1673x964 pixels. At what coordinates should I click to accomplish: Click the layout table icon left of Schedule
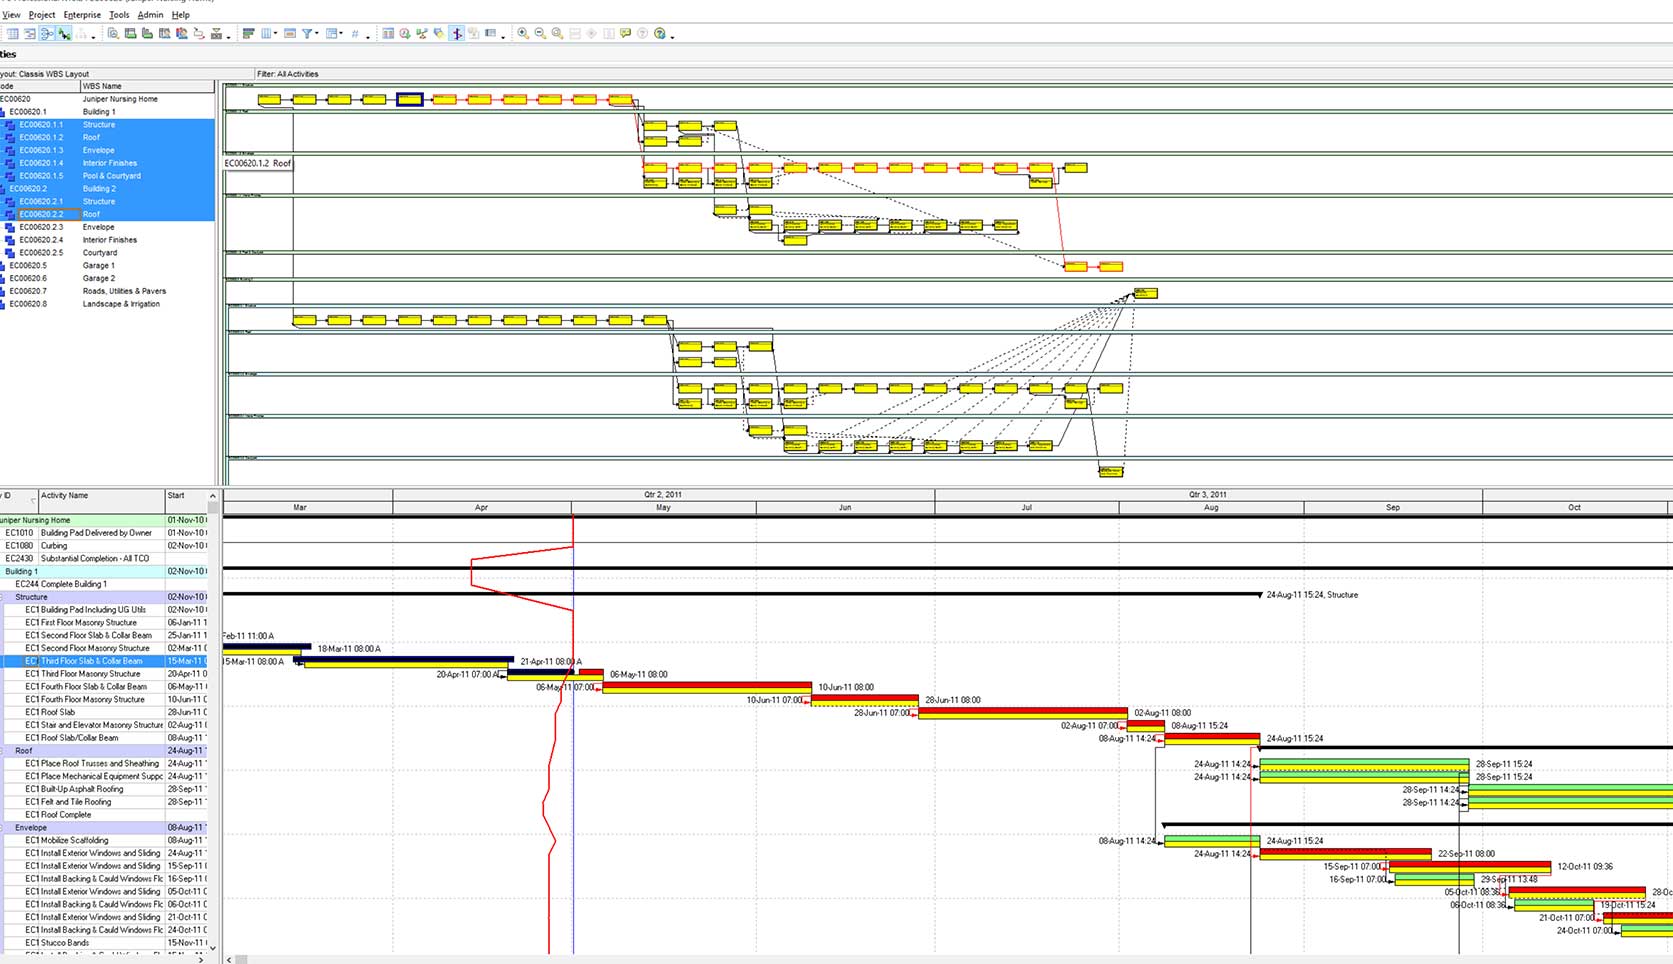pos(388,33)
